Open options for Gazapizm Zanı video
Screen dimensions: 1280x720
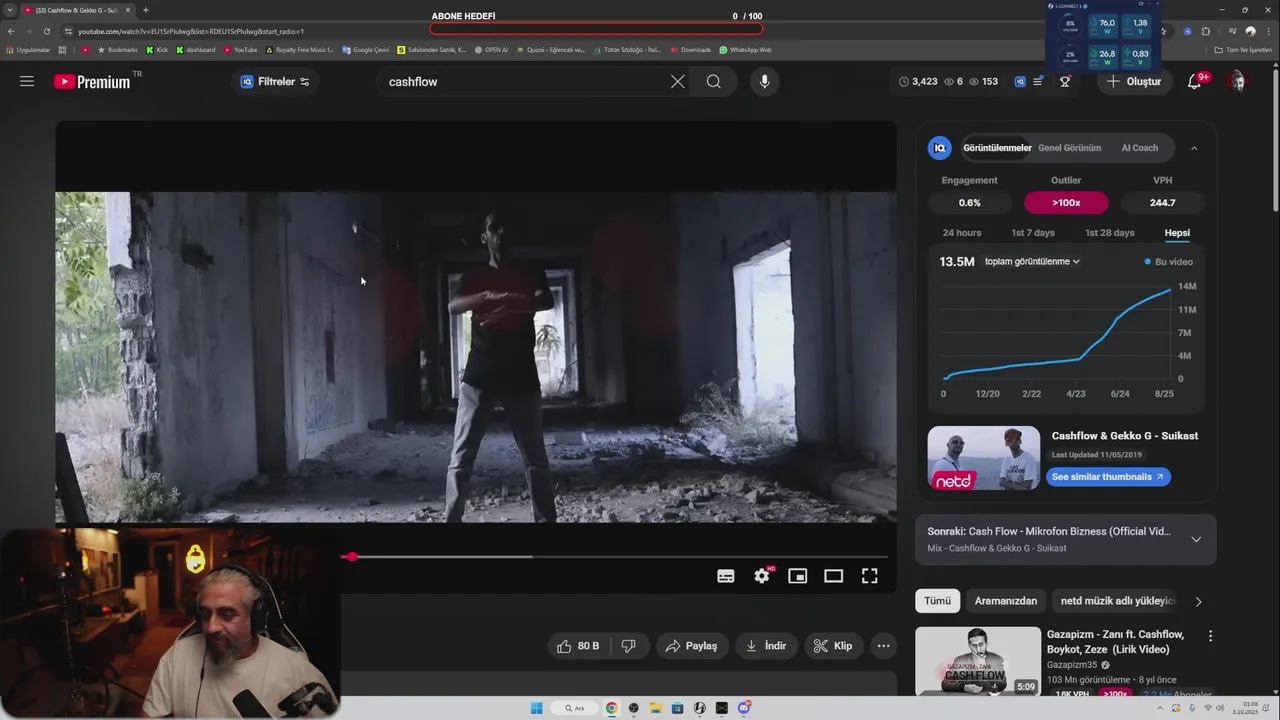click(x=1210, y=636)
